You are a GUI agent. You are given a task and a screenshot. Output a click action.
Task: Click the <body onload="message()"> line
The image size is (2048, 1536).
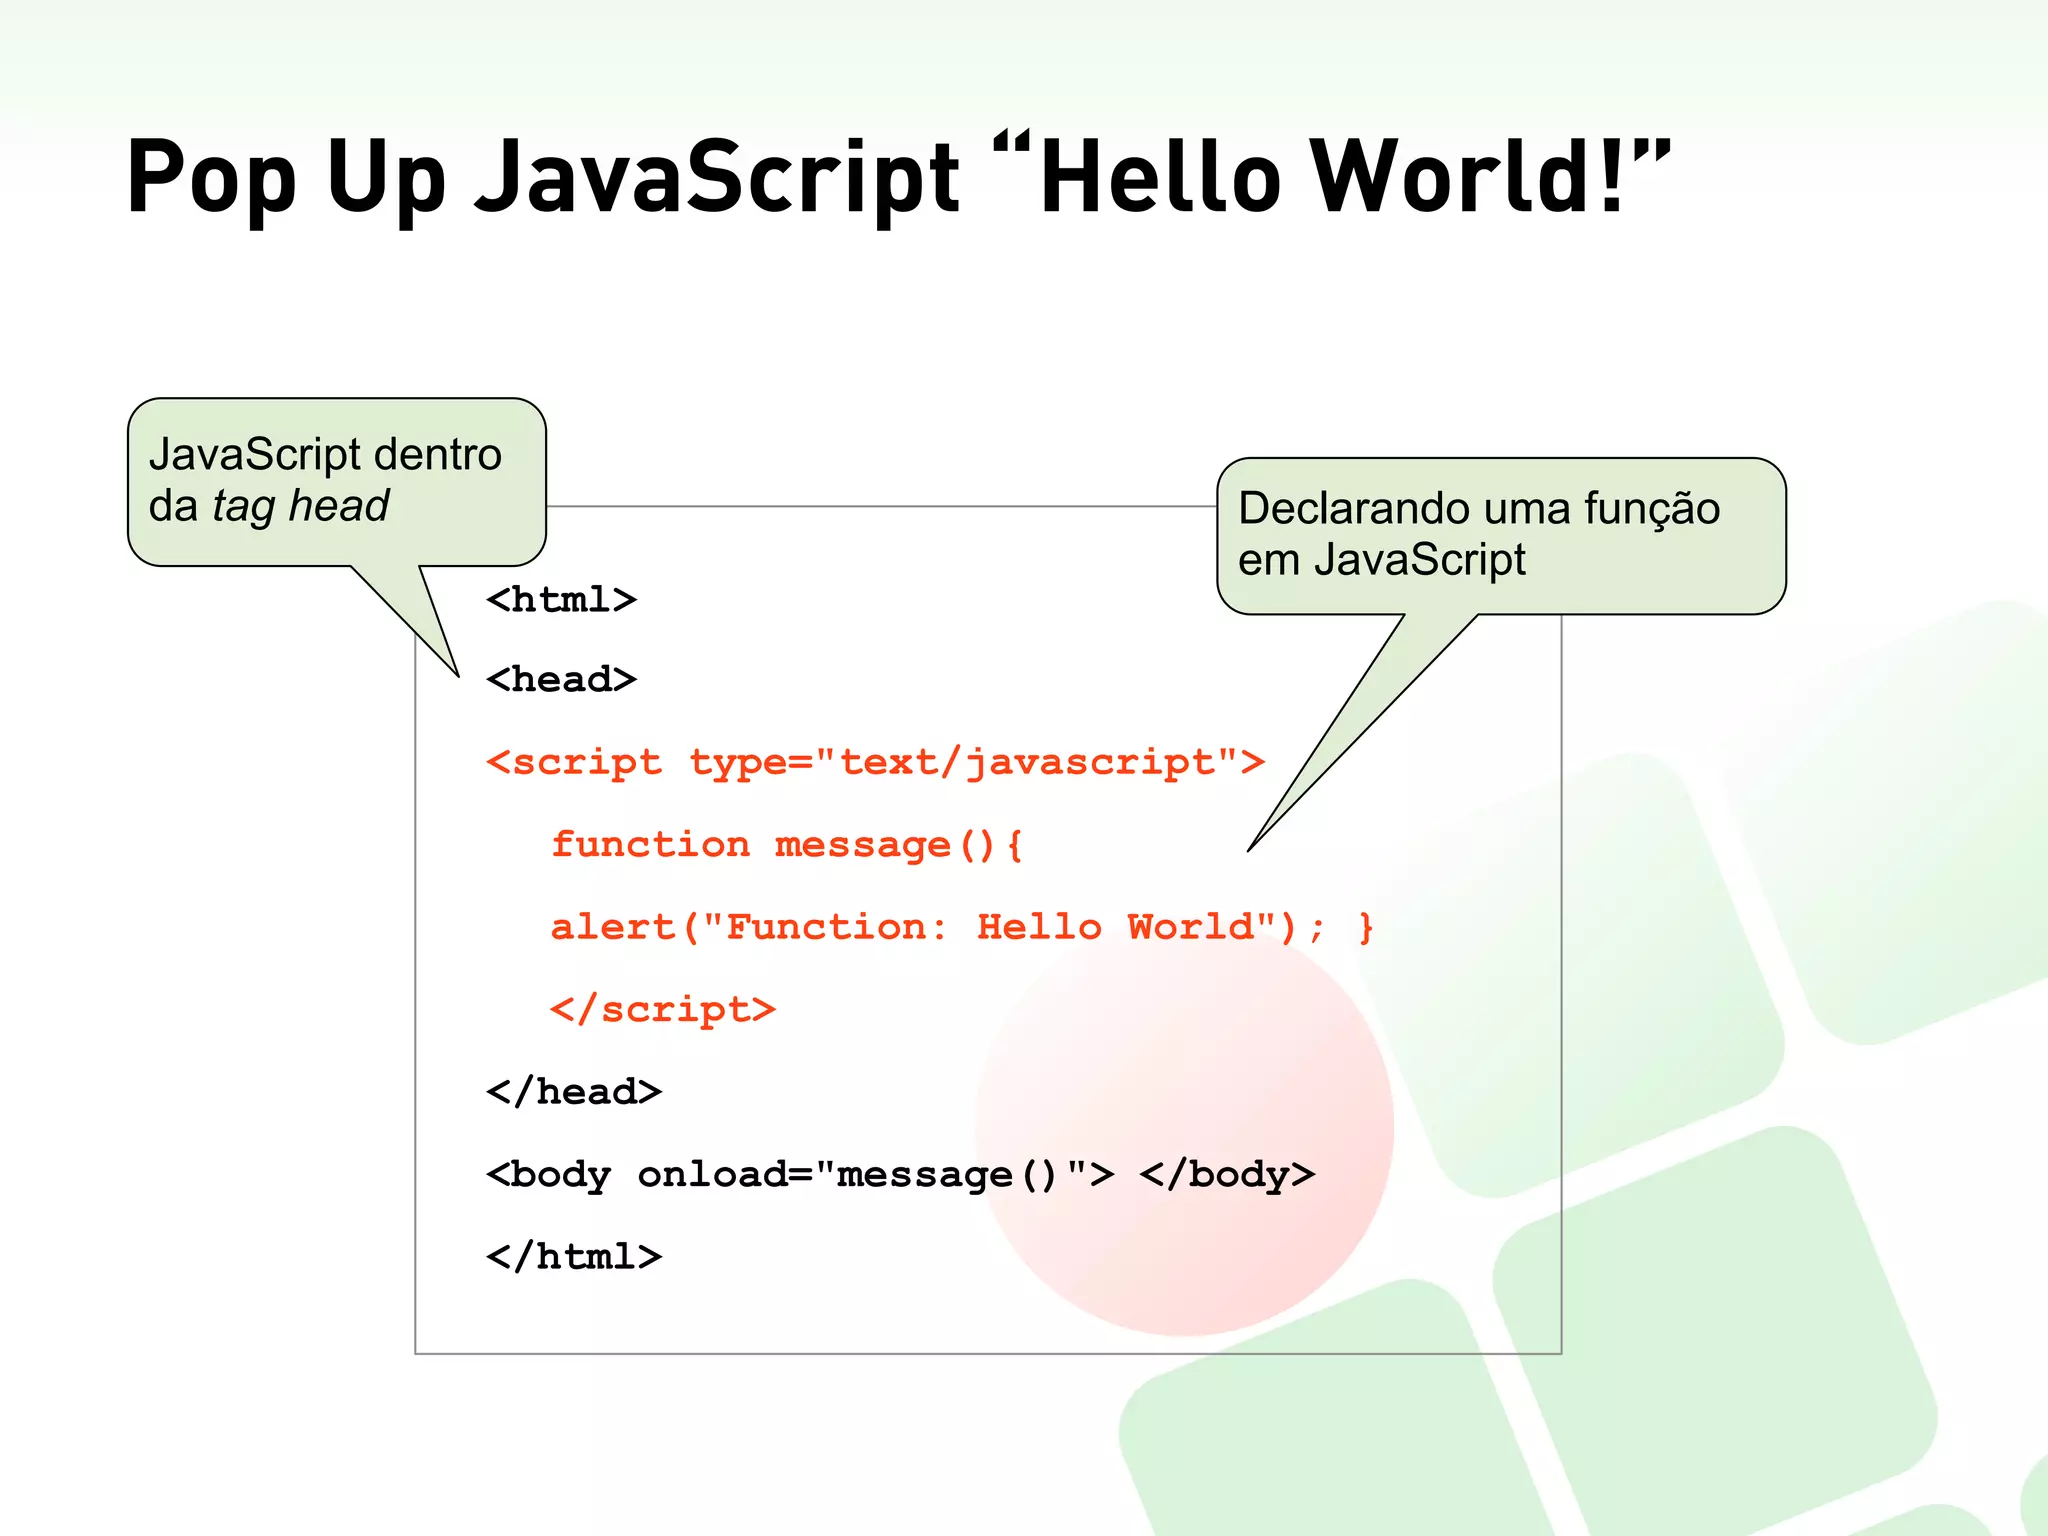click(900, 1174)
